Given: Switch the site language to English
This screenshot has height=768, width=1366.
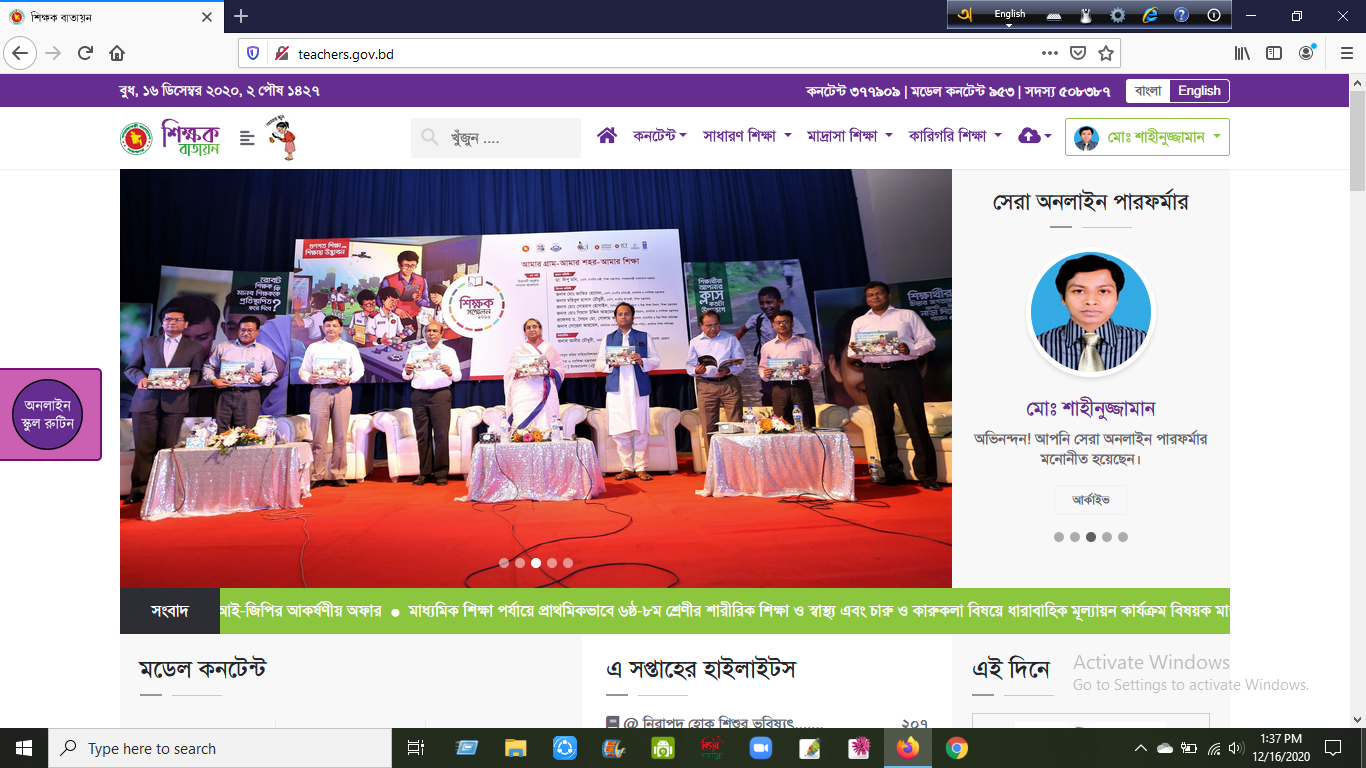Looking at the screenshot, I should 1199,91.
